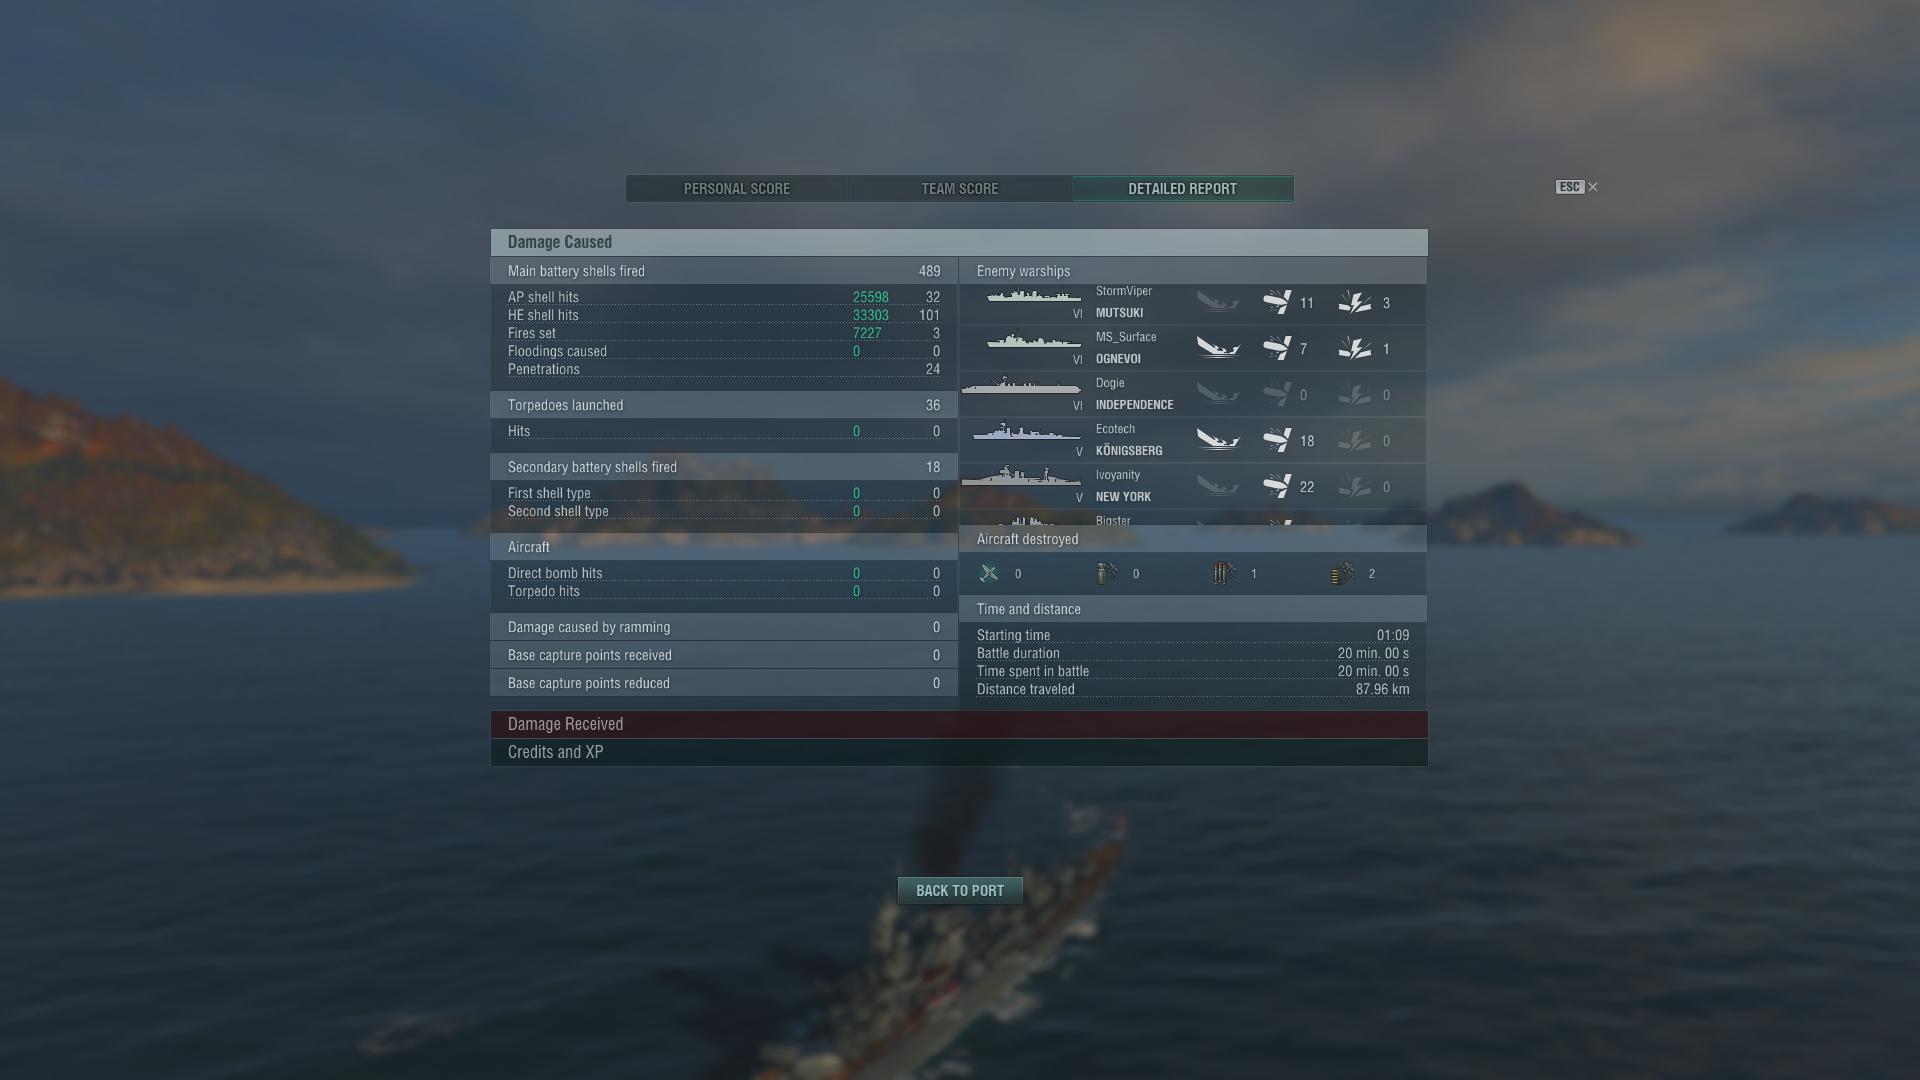Switch to the Personal Score tab
This screenshot has height=1080, width=1920.
pos(737,189)
